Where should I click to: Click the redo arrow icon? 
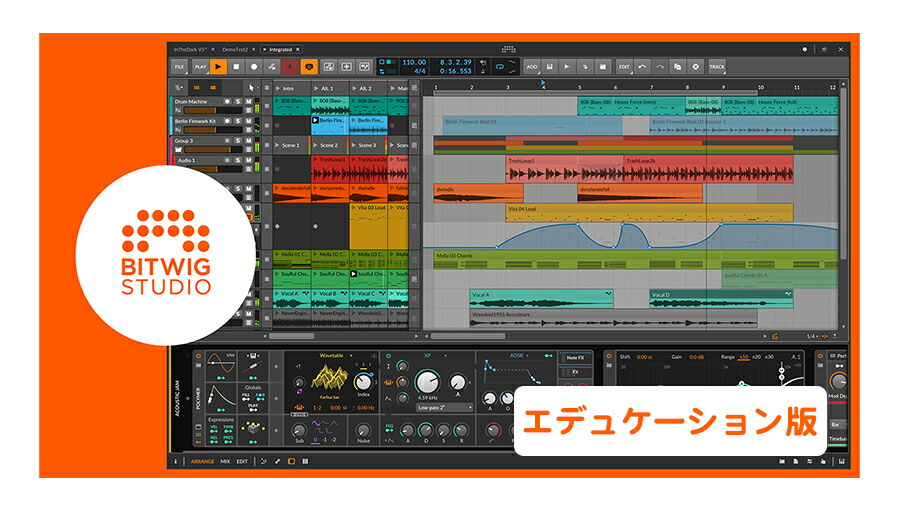tap(660, 67)
